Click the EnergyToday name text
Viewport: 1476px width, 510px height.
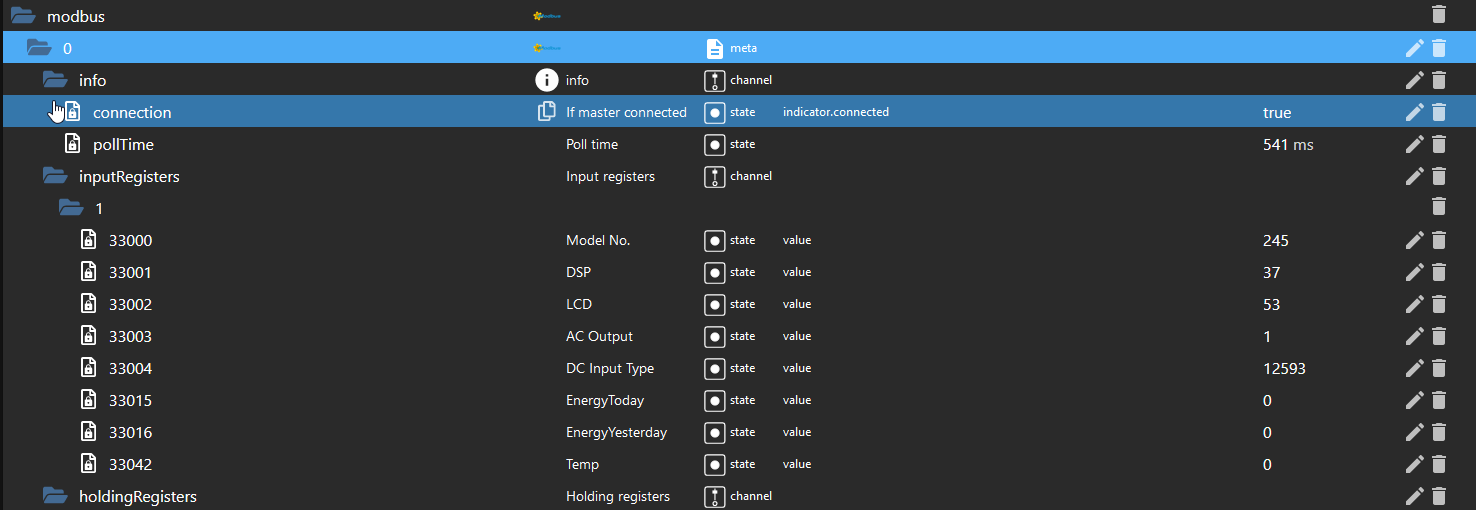(x=605, y=400)
